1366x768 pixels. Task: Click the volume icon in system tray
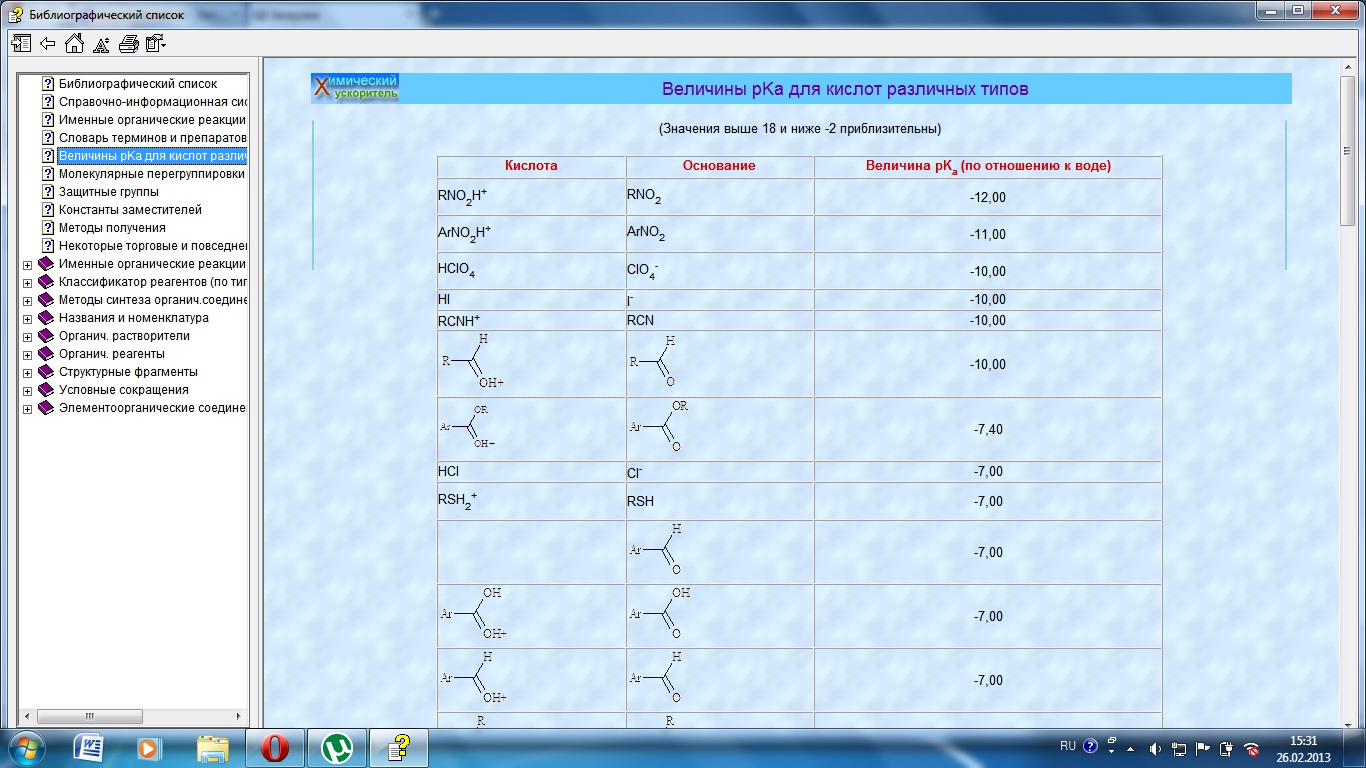coord(1156,747)
